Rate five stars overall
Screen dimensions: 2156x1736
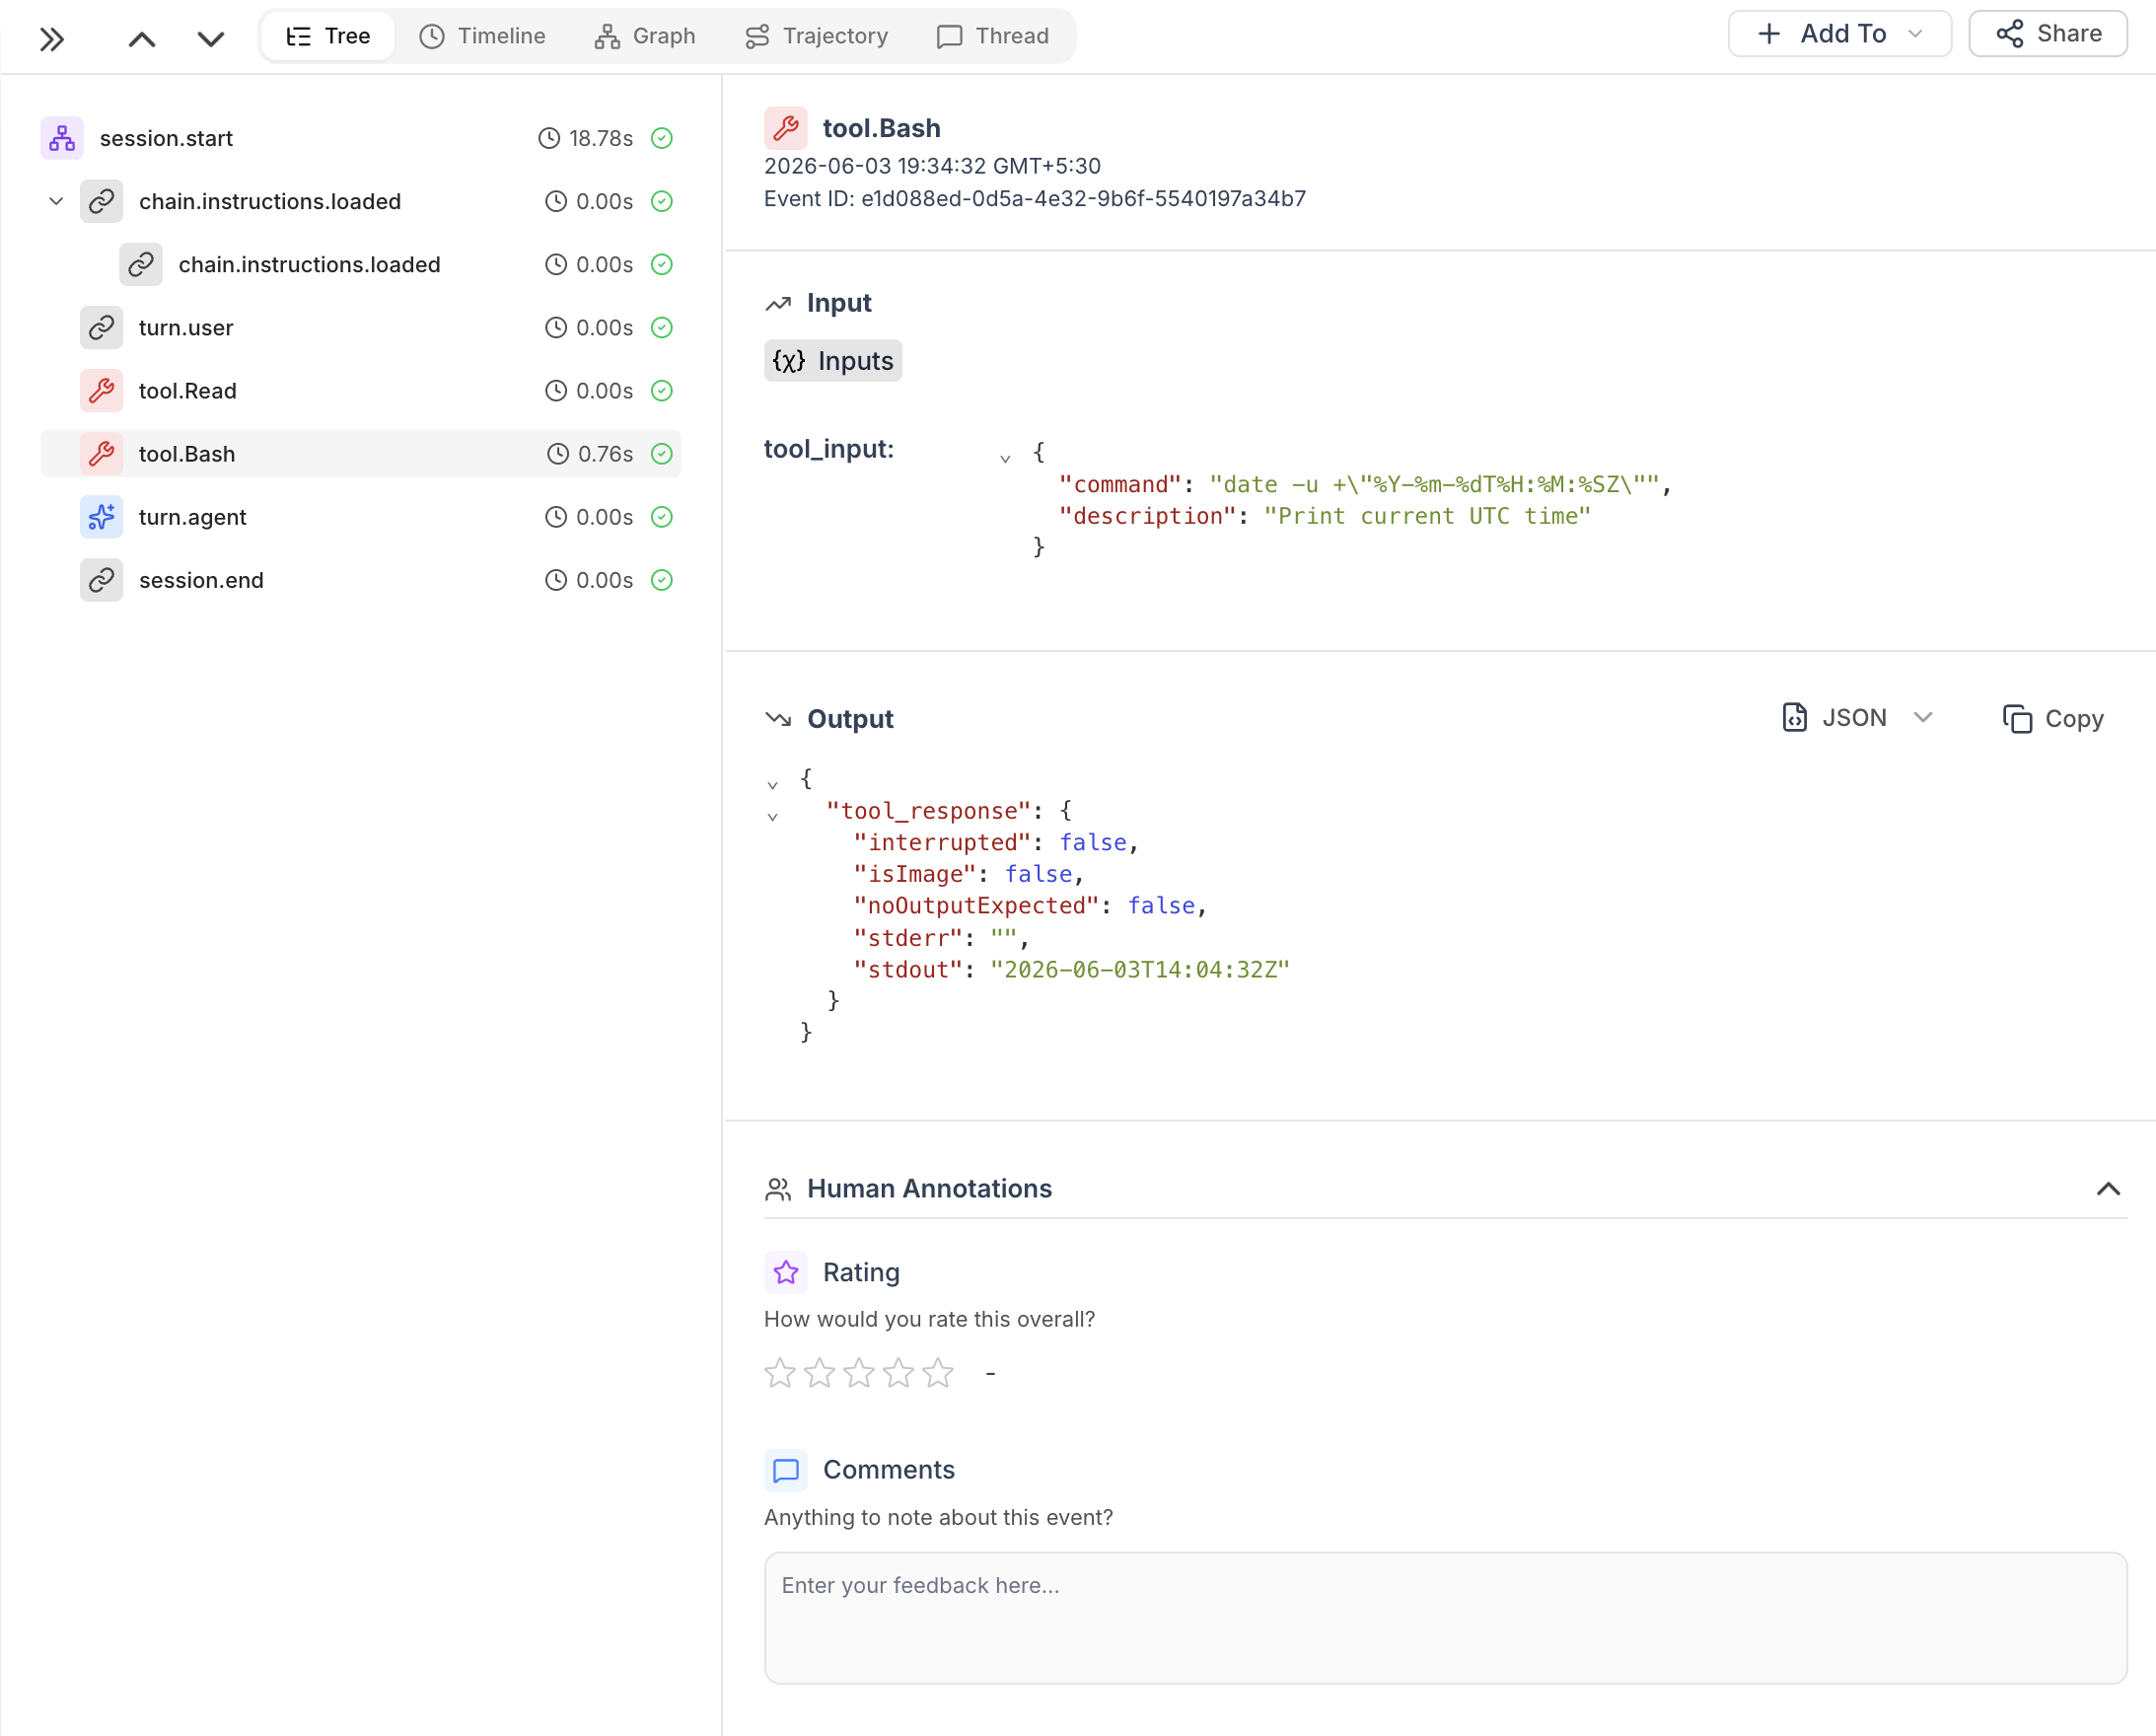[x=937, y=1373]
